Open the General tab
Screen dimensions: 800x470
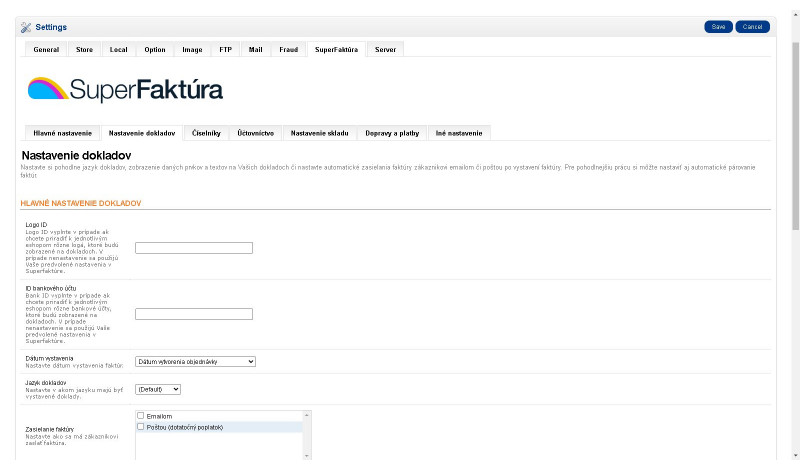[x=46, y=50]
